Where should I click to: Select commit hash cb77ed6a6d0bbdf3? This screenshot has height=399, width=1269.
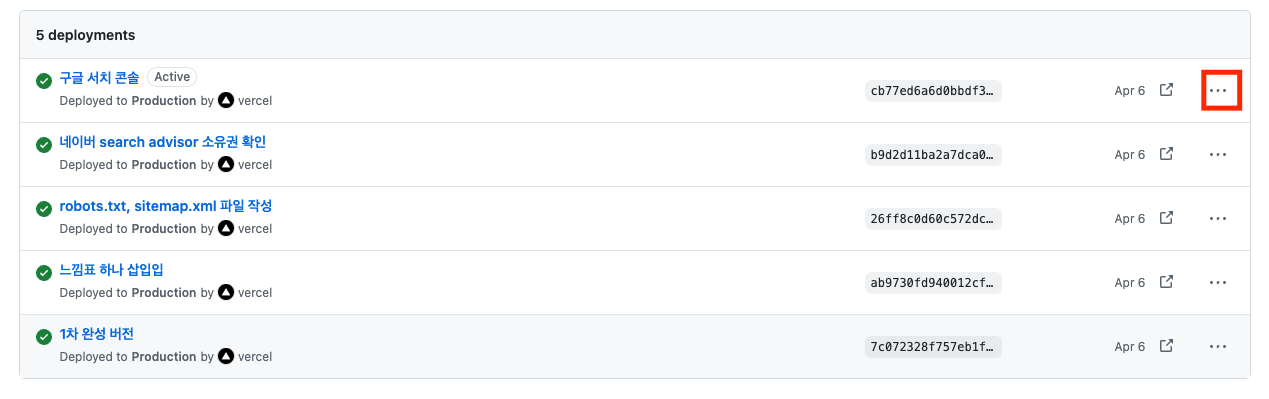click(933, 90)
